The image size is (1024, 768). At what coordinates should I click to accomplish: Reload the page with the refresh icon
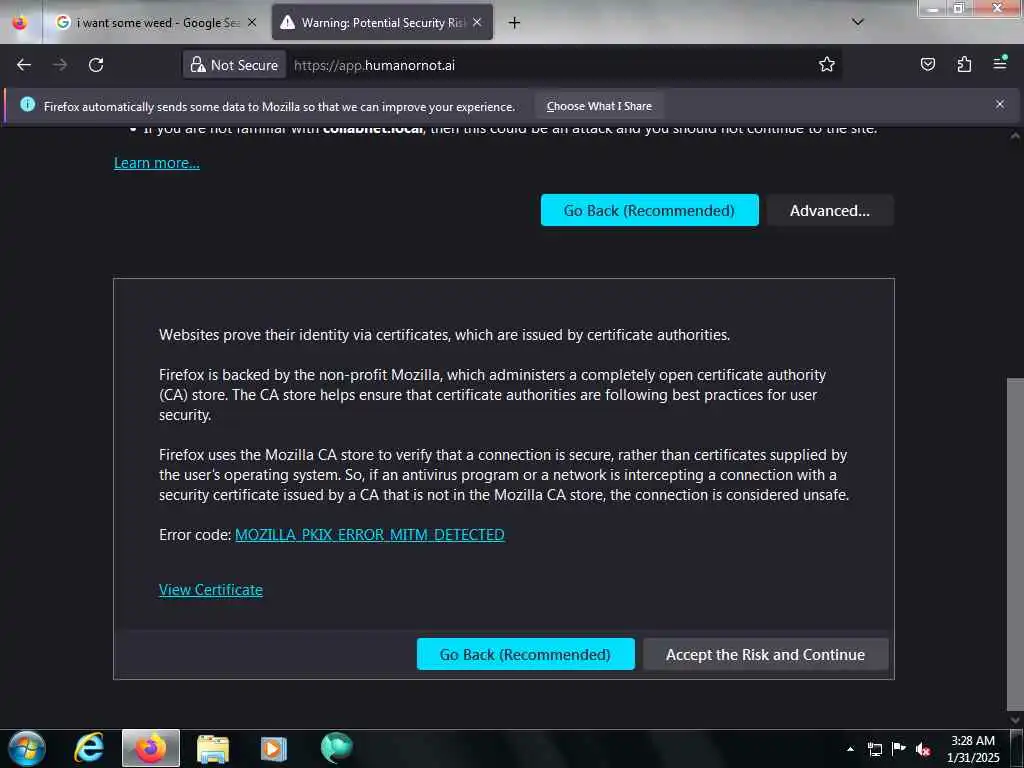coord(96,65)
